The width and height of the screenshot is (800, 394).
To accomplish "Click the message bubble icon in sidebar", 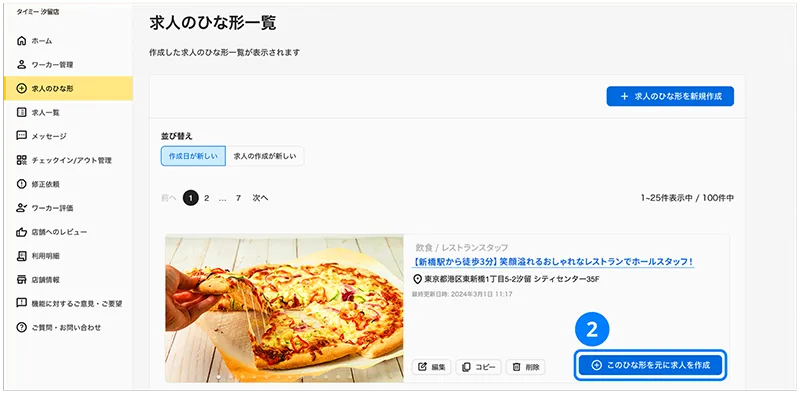I will coord(21,136).
